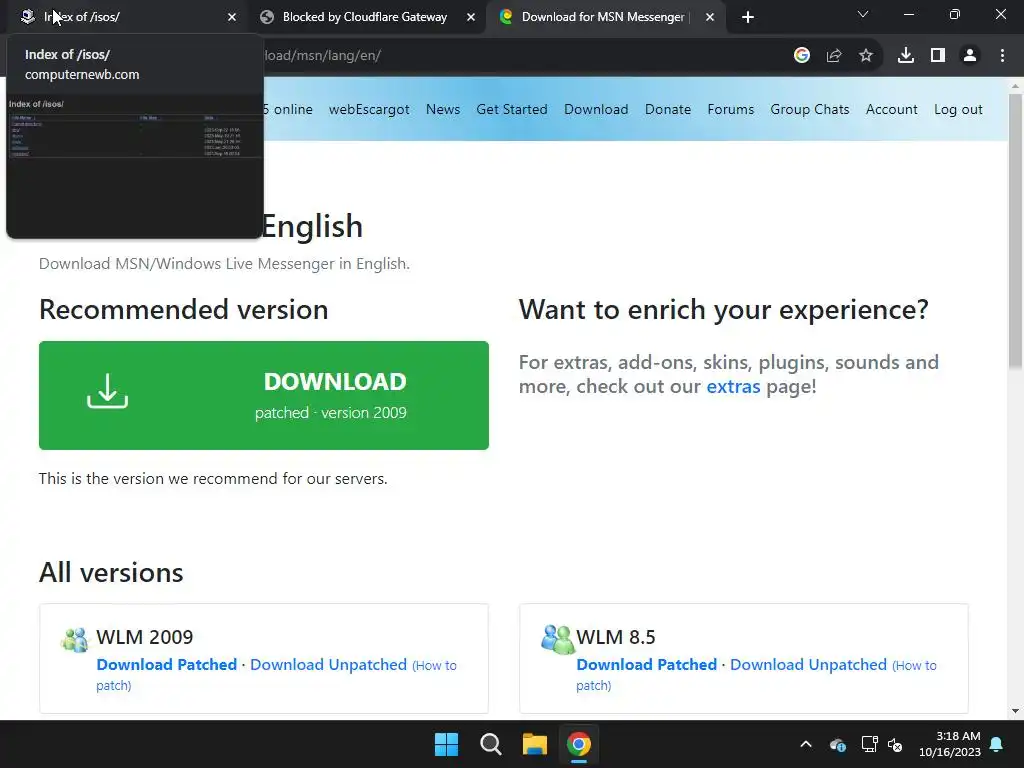
Task: Close the Blocked by Cloudflare Gateway tab
Action: click(x=471, y=18)
